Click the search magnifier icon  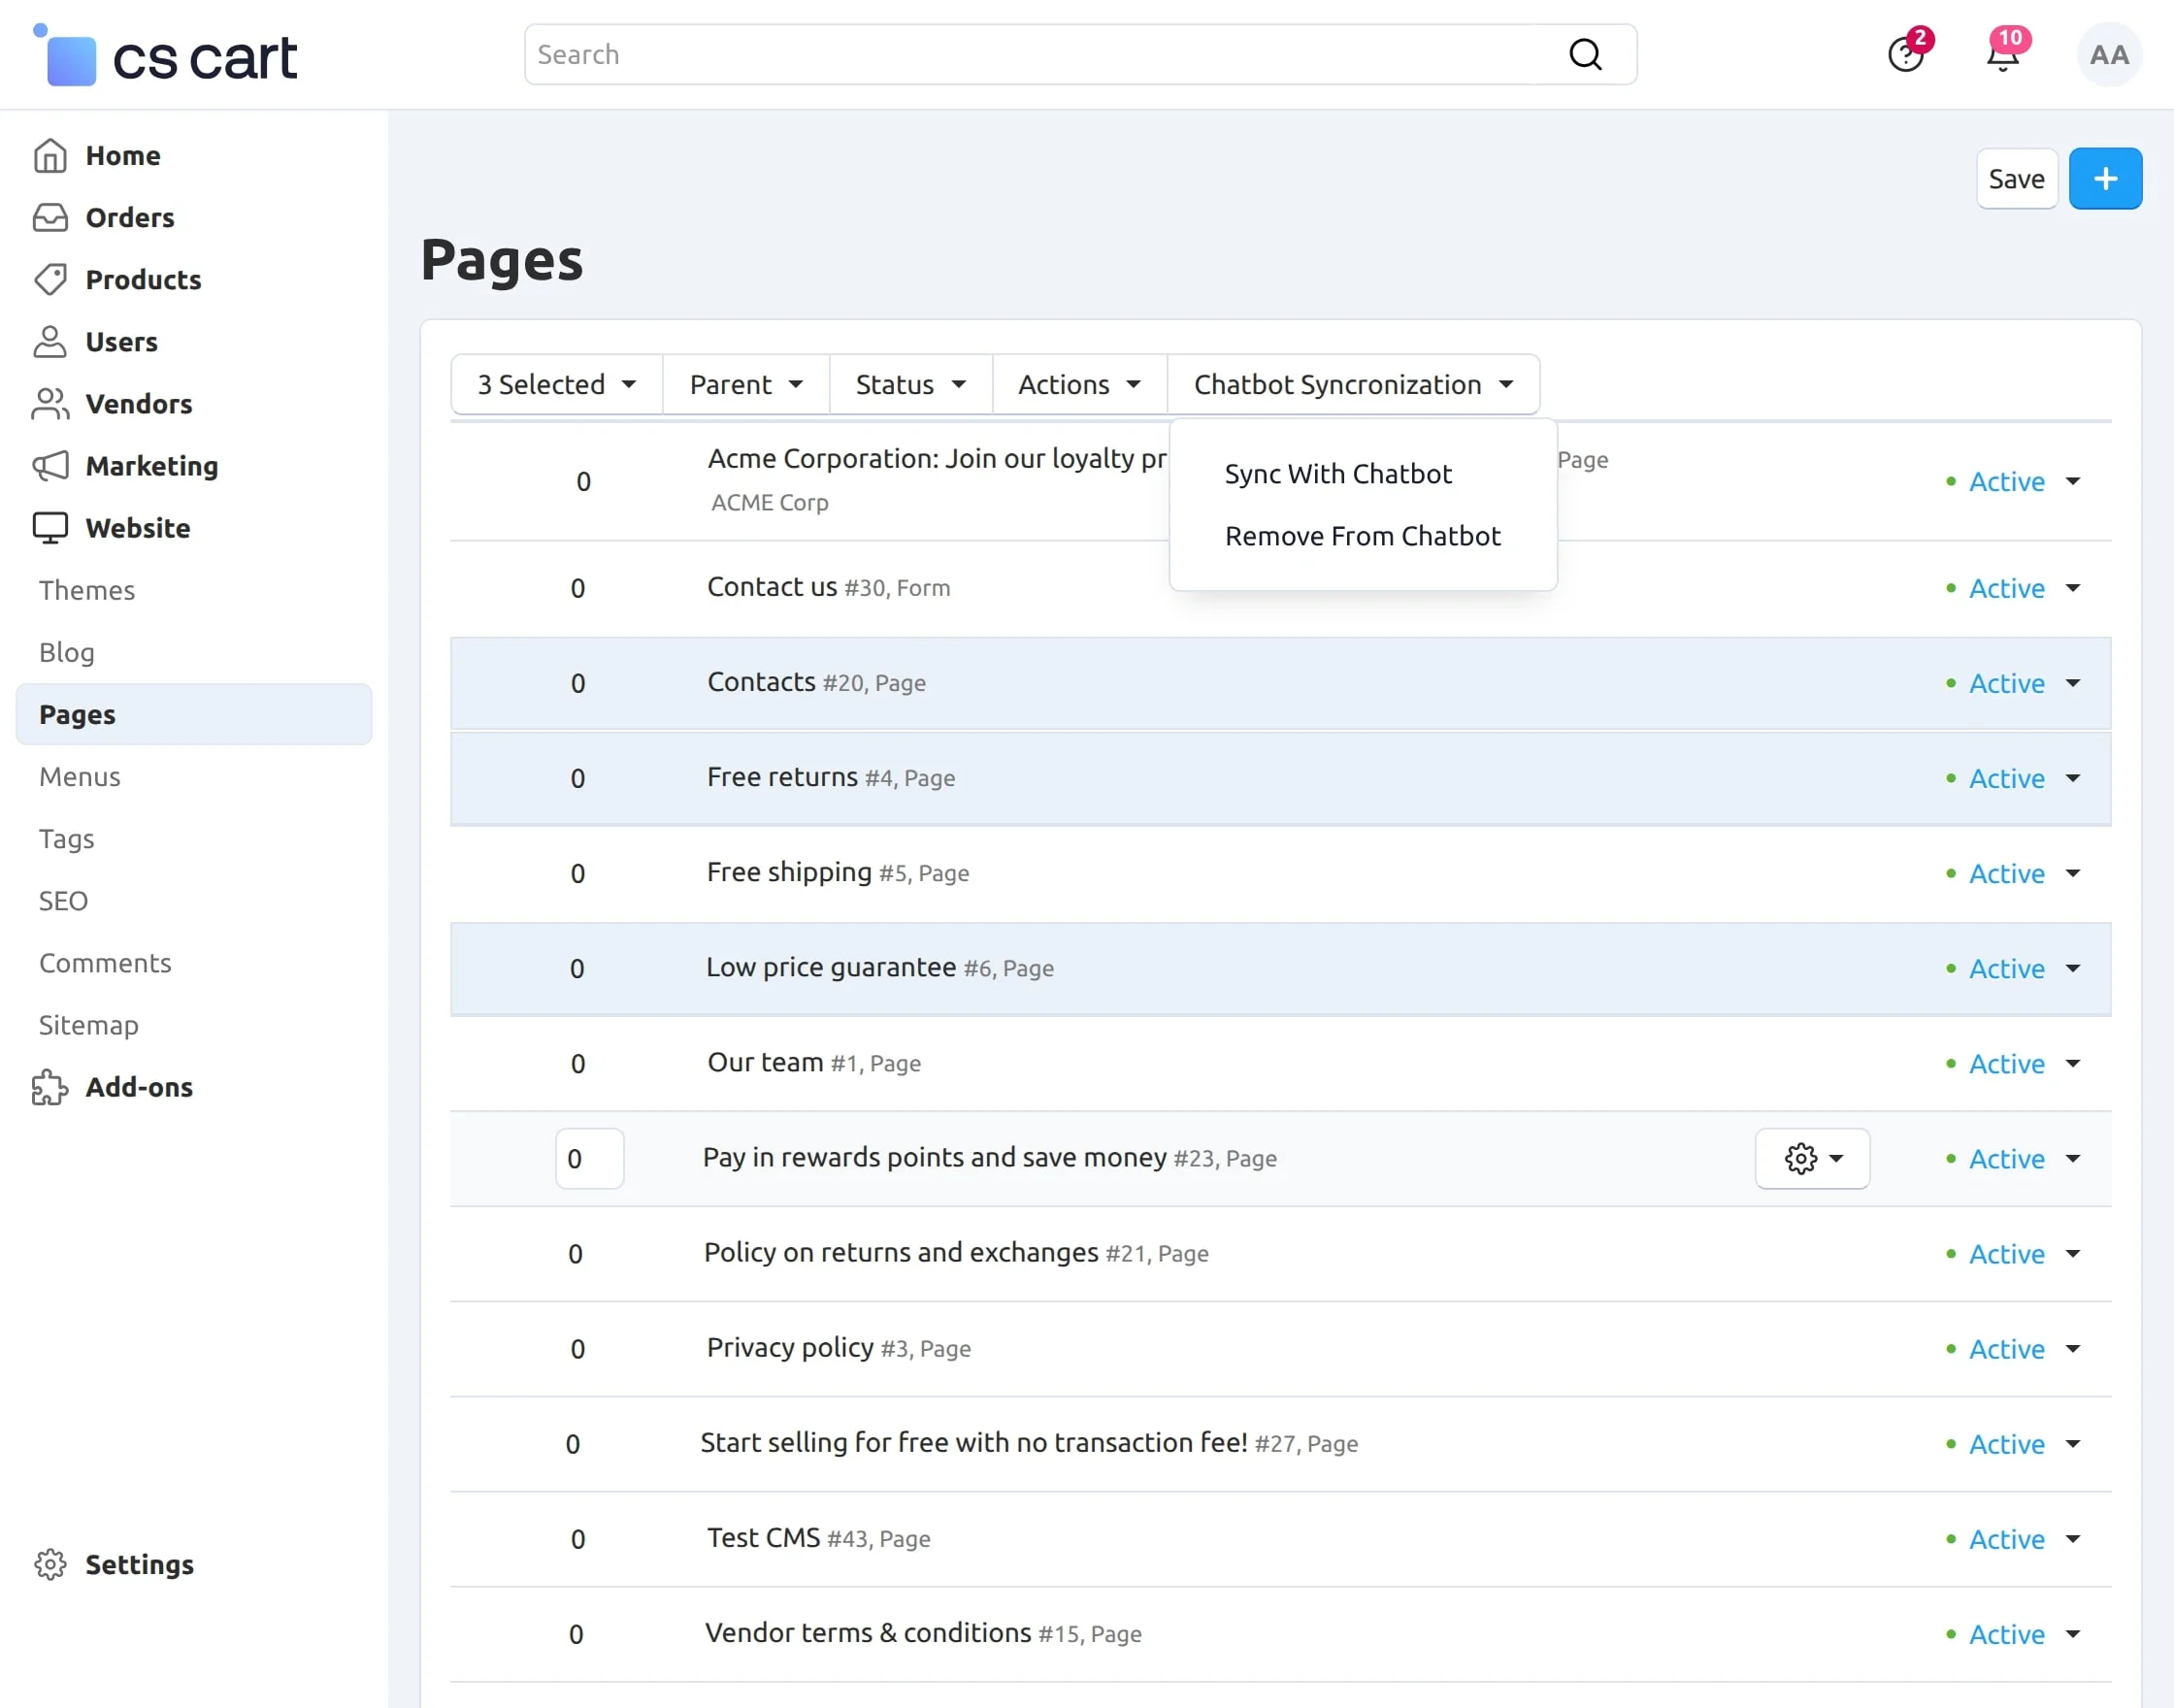(x=1585, y=53)
